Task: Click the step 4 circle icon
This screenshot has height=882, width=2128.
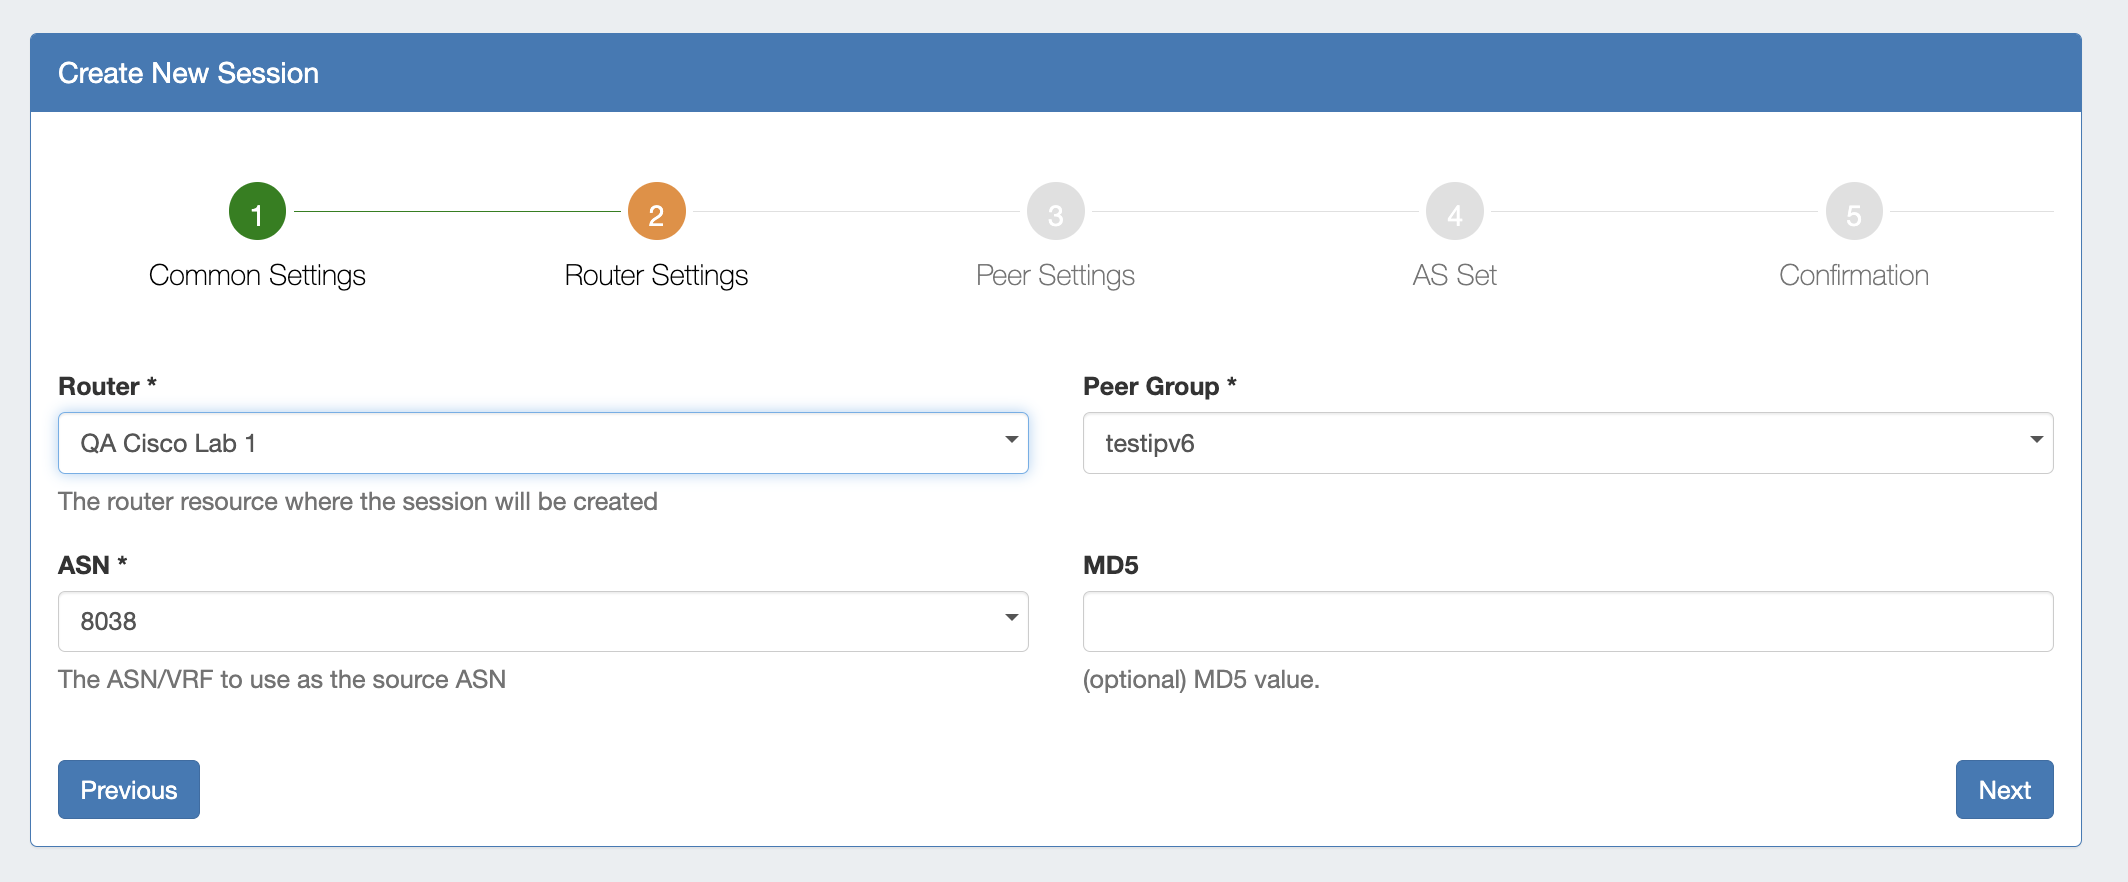Action: point(1454,212)
